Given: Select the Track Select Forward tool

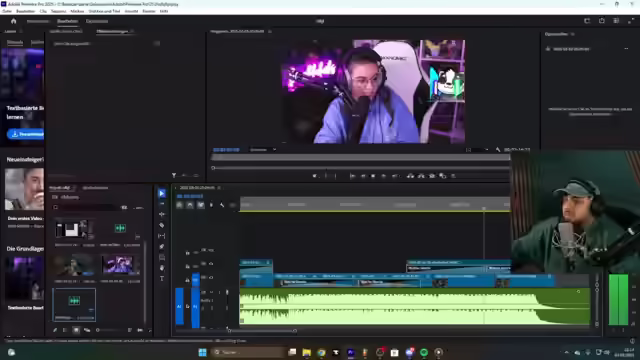Looking at the screenshot, I should (x=162, y=204).
